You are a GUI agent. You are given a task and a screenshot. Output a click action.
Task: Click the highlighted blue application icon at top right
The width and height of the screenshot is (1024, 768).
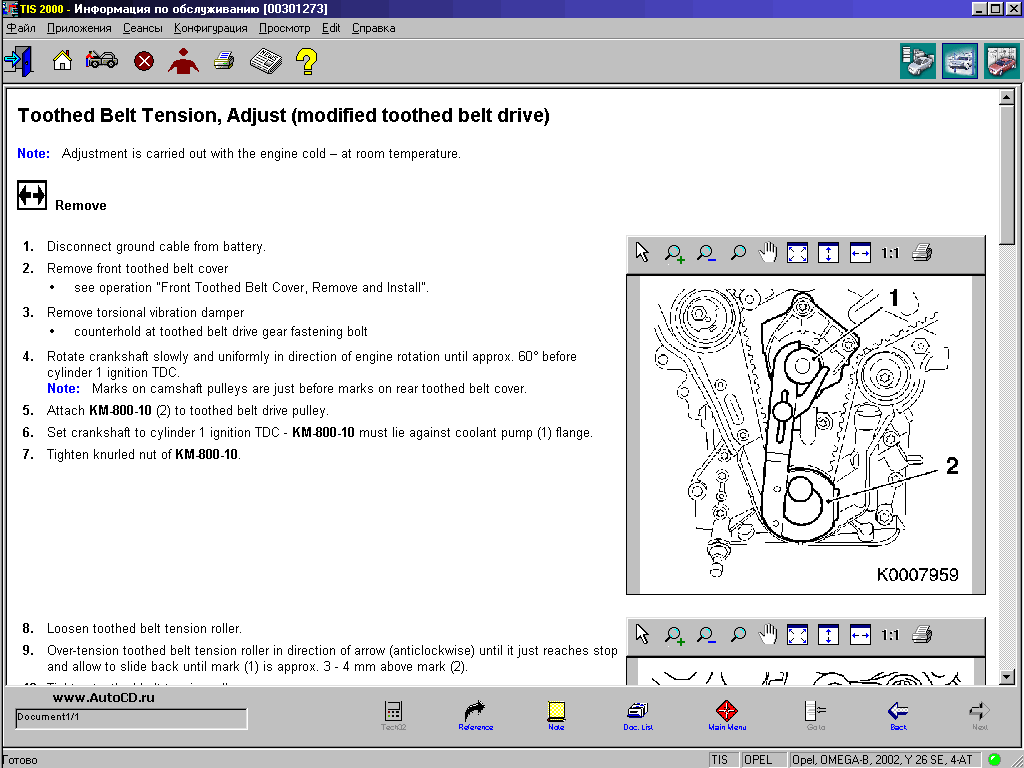tap(959, 61)
